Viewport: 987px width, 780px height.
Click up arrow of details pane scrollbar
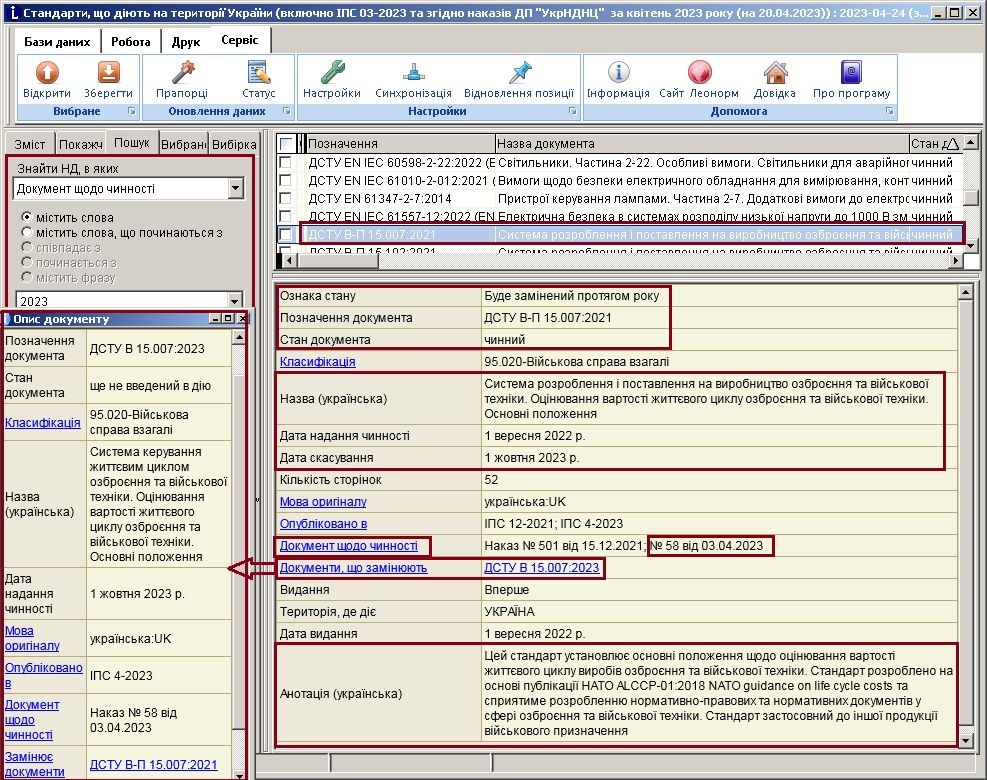pyautogui.click(x=965, y=292)
